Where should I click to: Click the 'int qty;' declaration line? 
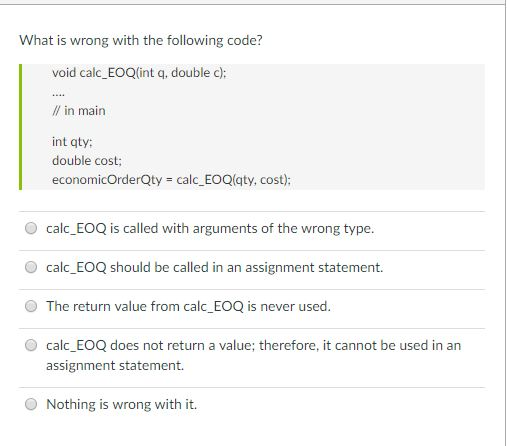72,142
